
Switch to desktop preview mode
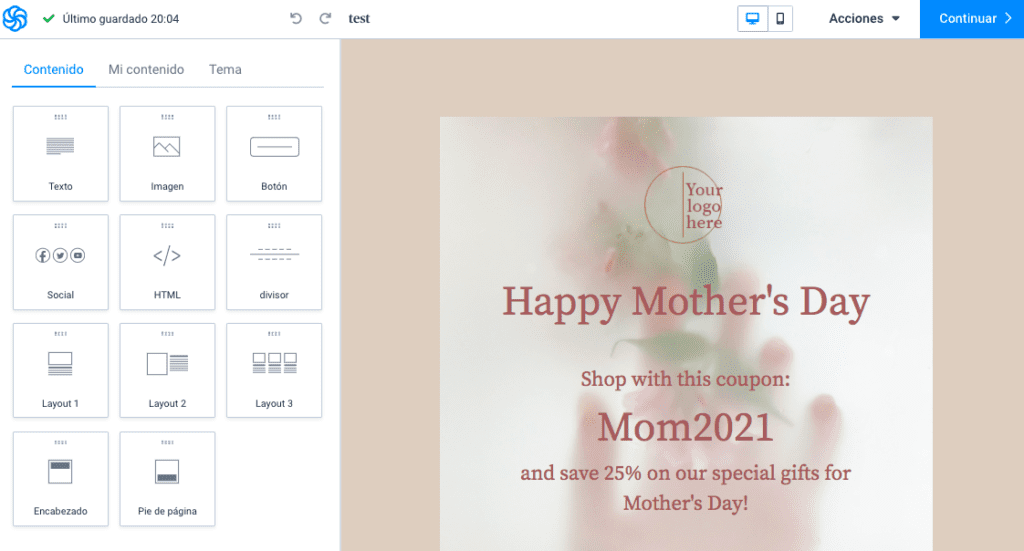tap(752, 18)
